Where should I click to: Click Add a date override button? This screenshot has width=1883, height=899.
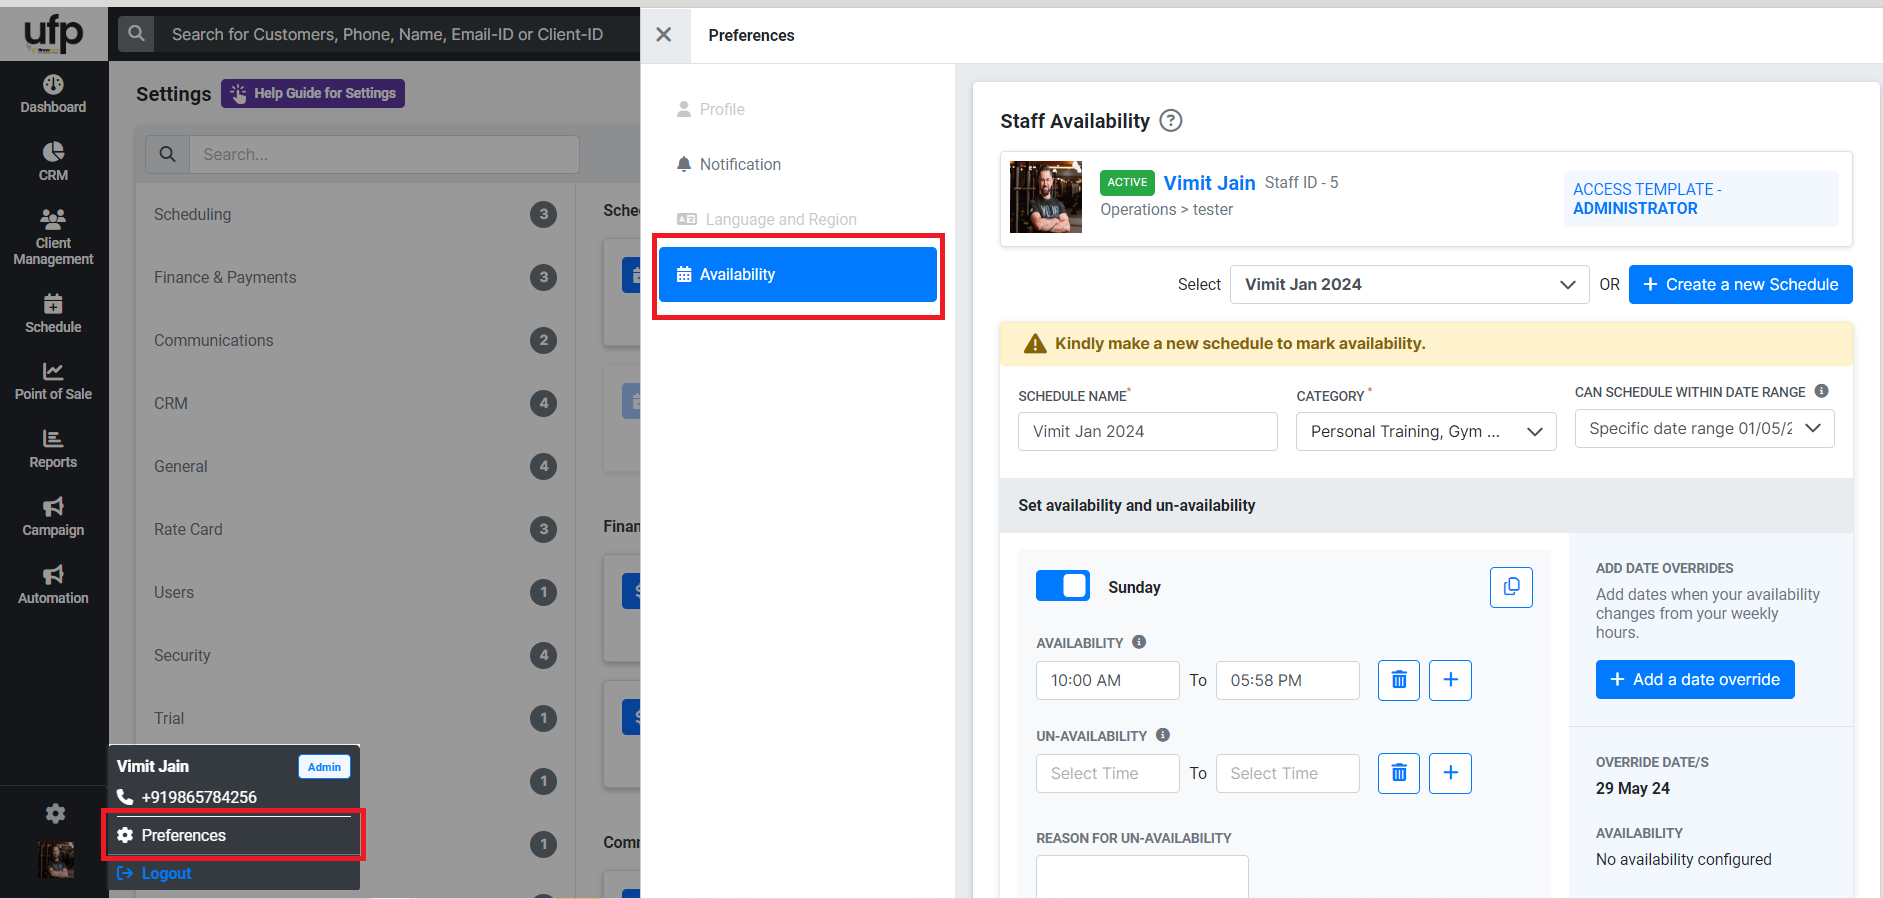(x=1694, y=680)
